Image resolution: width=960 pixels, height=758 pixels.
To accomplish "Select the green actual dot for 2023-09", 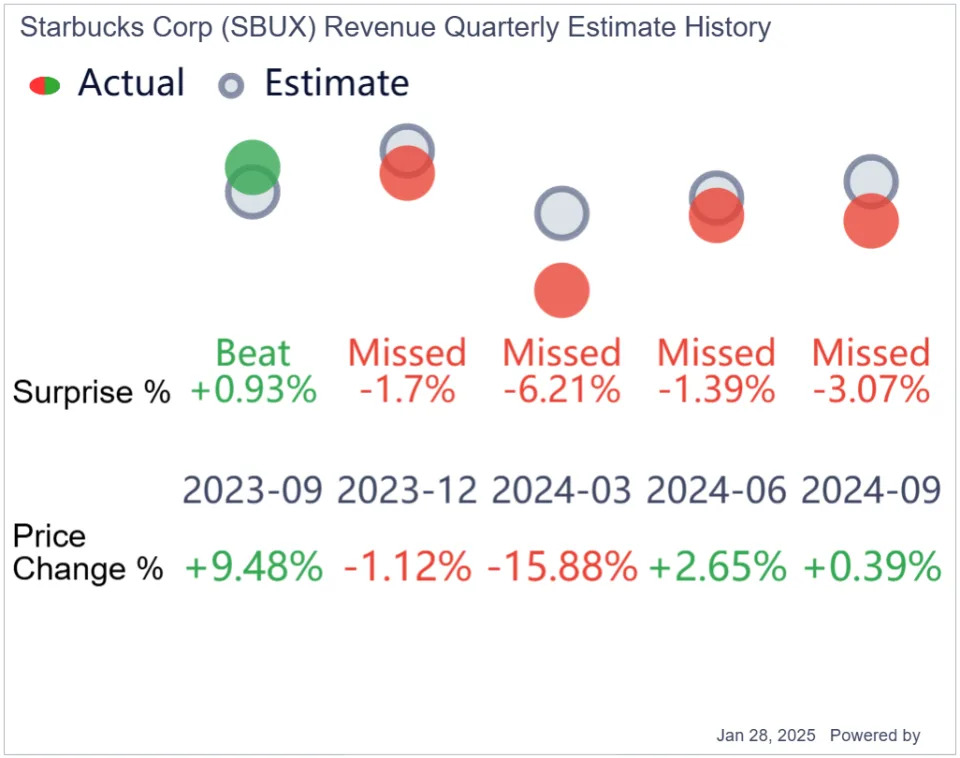I will coord(252,167).
